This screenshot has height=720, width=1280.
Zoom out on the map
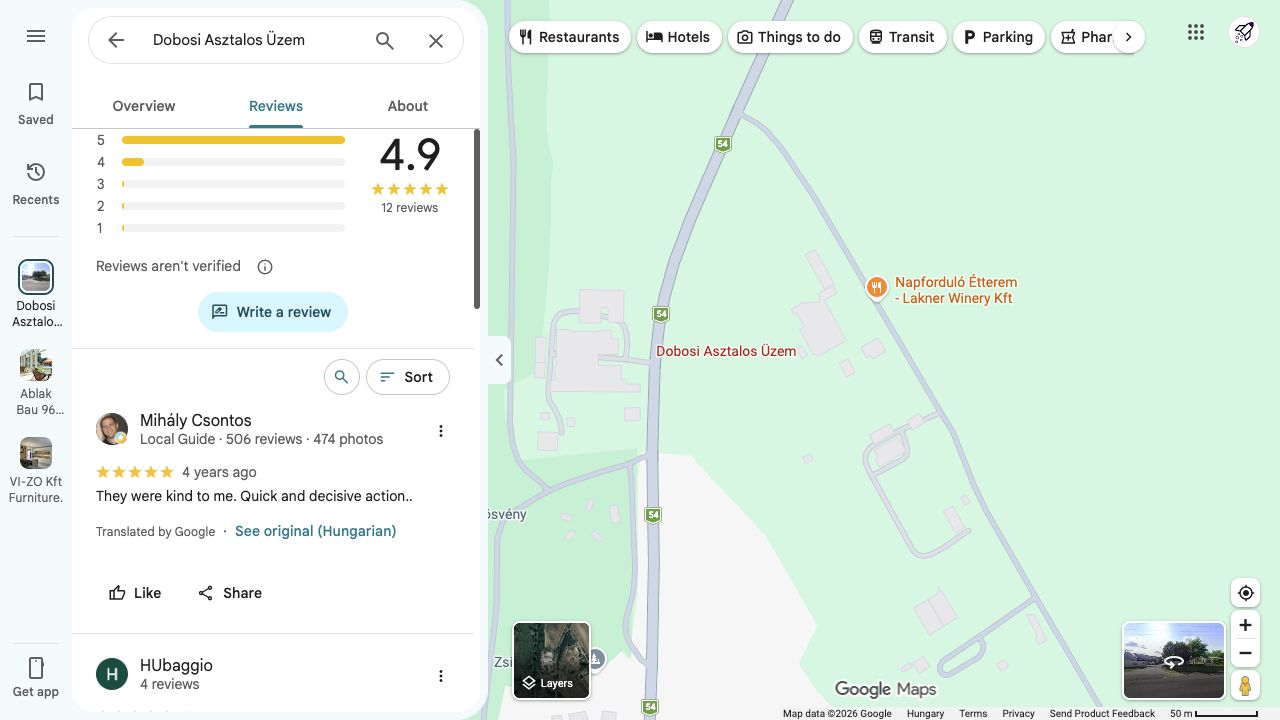(x=1245, y=653)
